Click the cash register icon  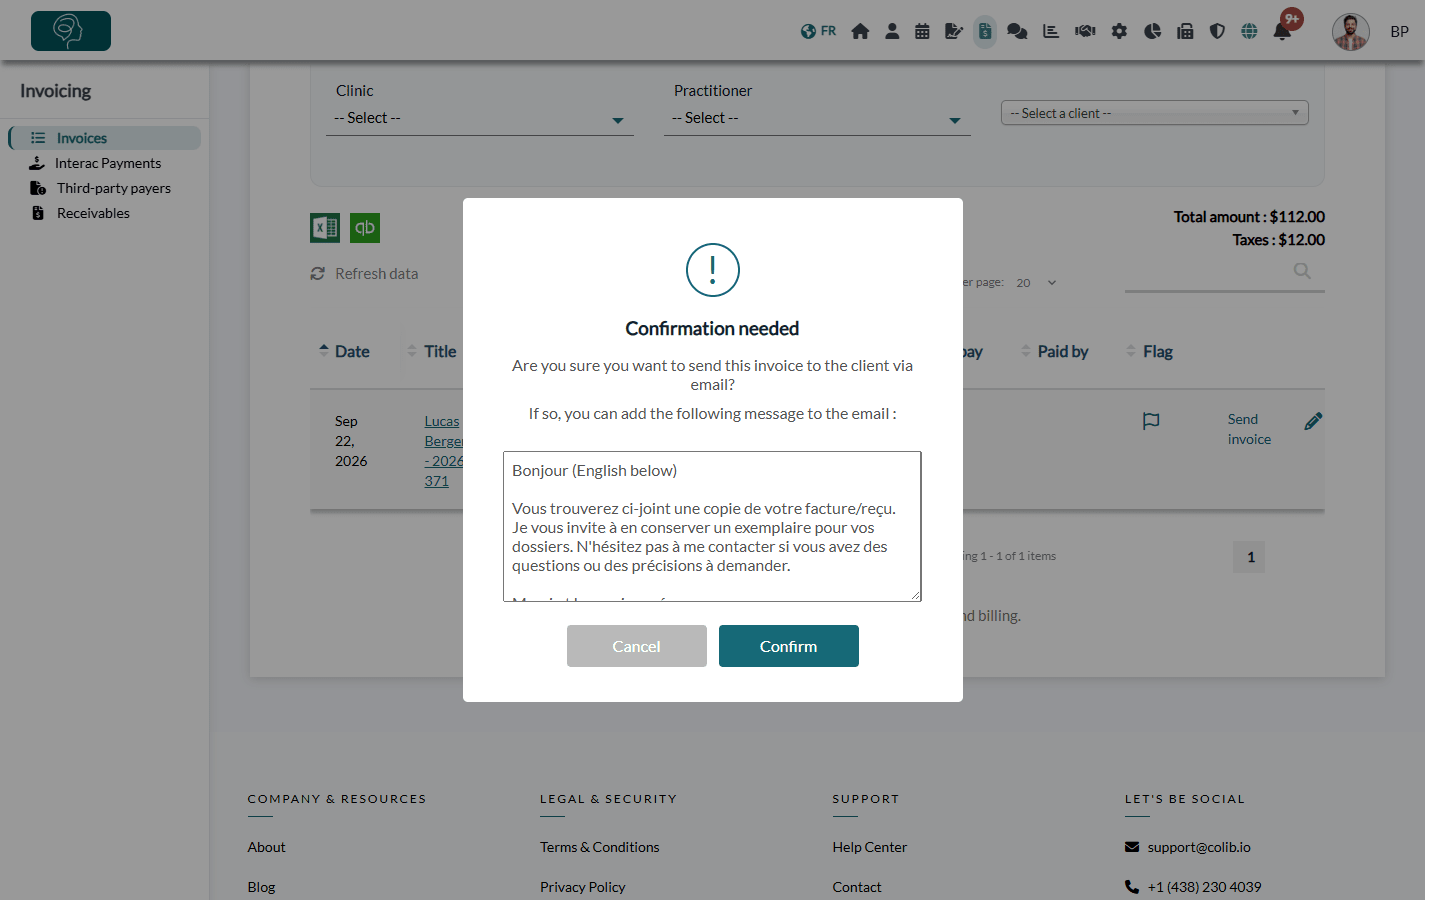pos(1185,31)
